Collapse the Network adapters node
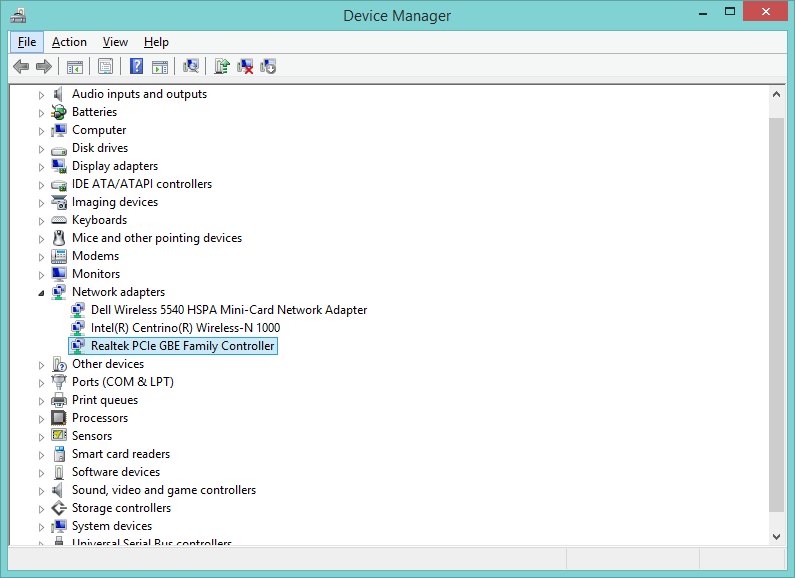The width and height of the screenshot is (795, 578). 41,293
